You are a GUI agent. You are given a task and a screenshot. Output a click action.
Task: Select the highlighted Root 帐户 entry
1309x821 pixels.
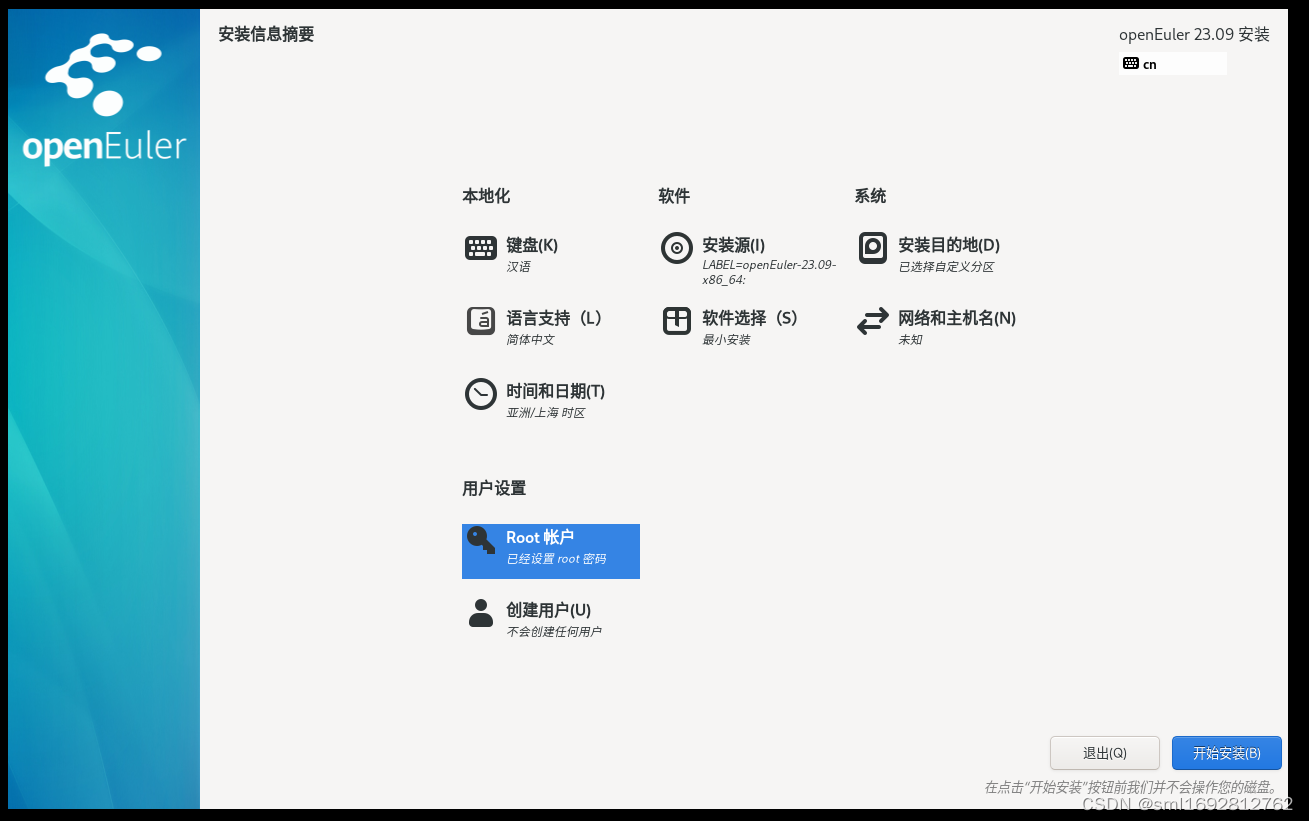pyautogui.click(x=550, y=551)
